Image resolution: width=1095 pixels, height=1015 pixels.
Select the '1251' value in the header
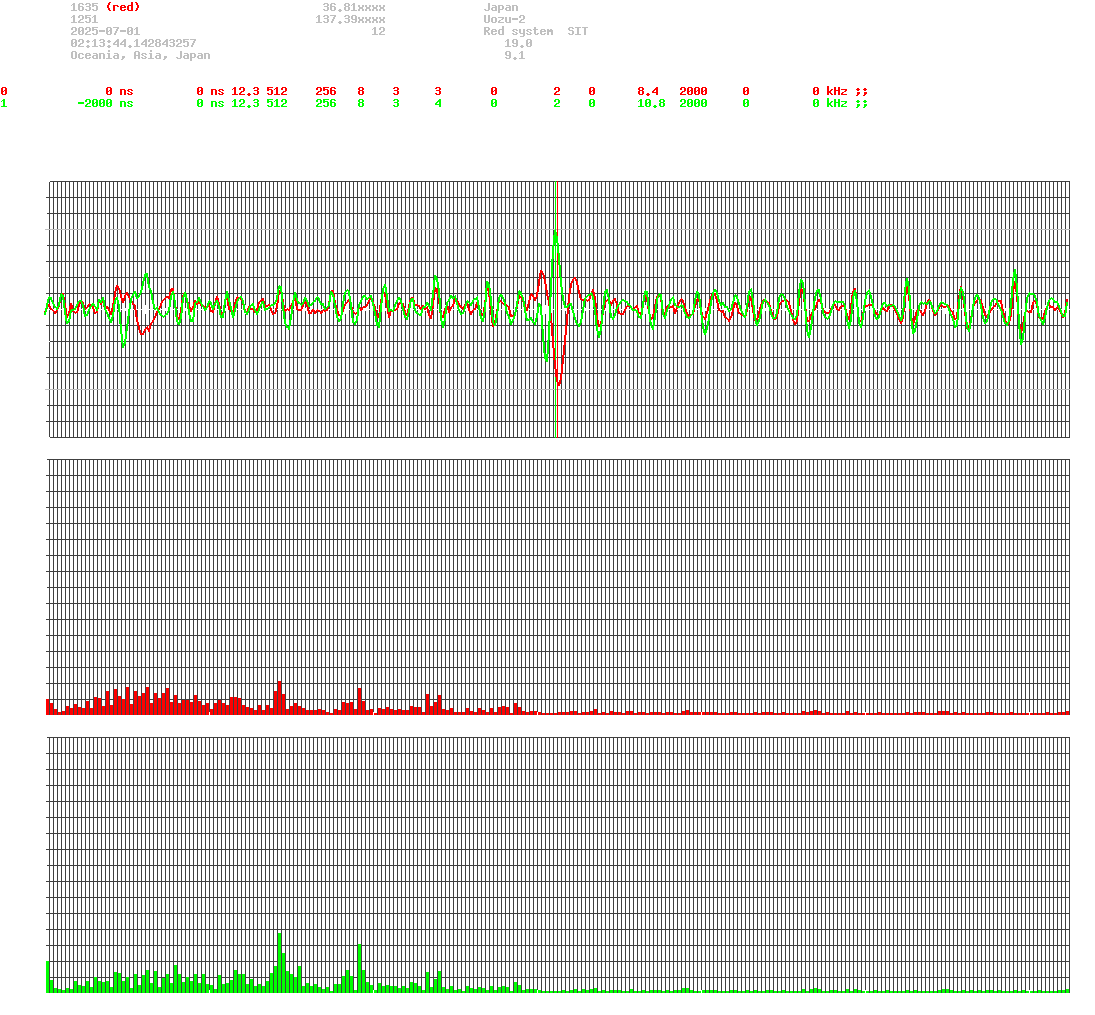pyautogui.click(x=84, y=19)
